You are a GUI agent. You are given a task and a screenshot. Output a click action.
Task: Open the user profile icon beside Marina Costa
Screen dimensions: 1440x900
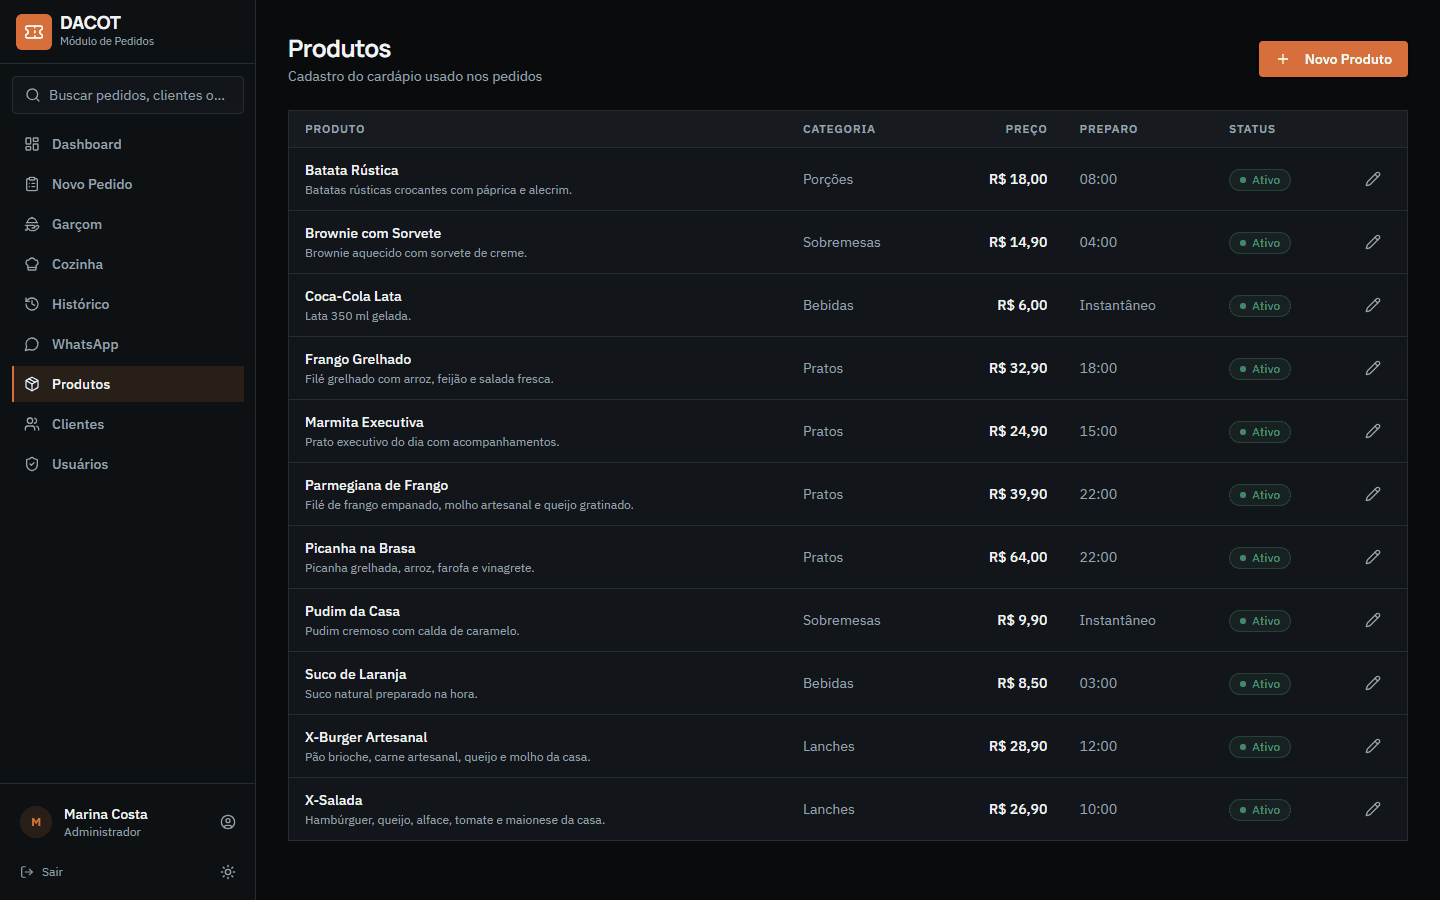pos(228,822)
